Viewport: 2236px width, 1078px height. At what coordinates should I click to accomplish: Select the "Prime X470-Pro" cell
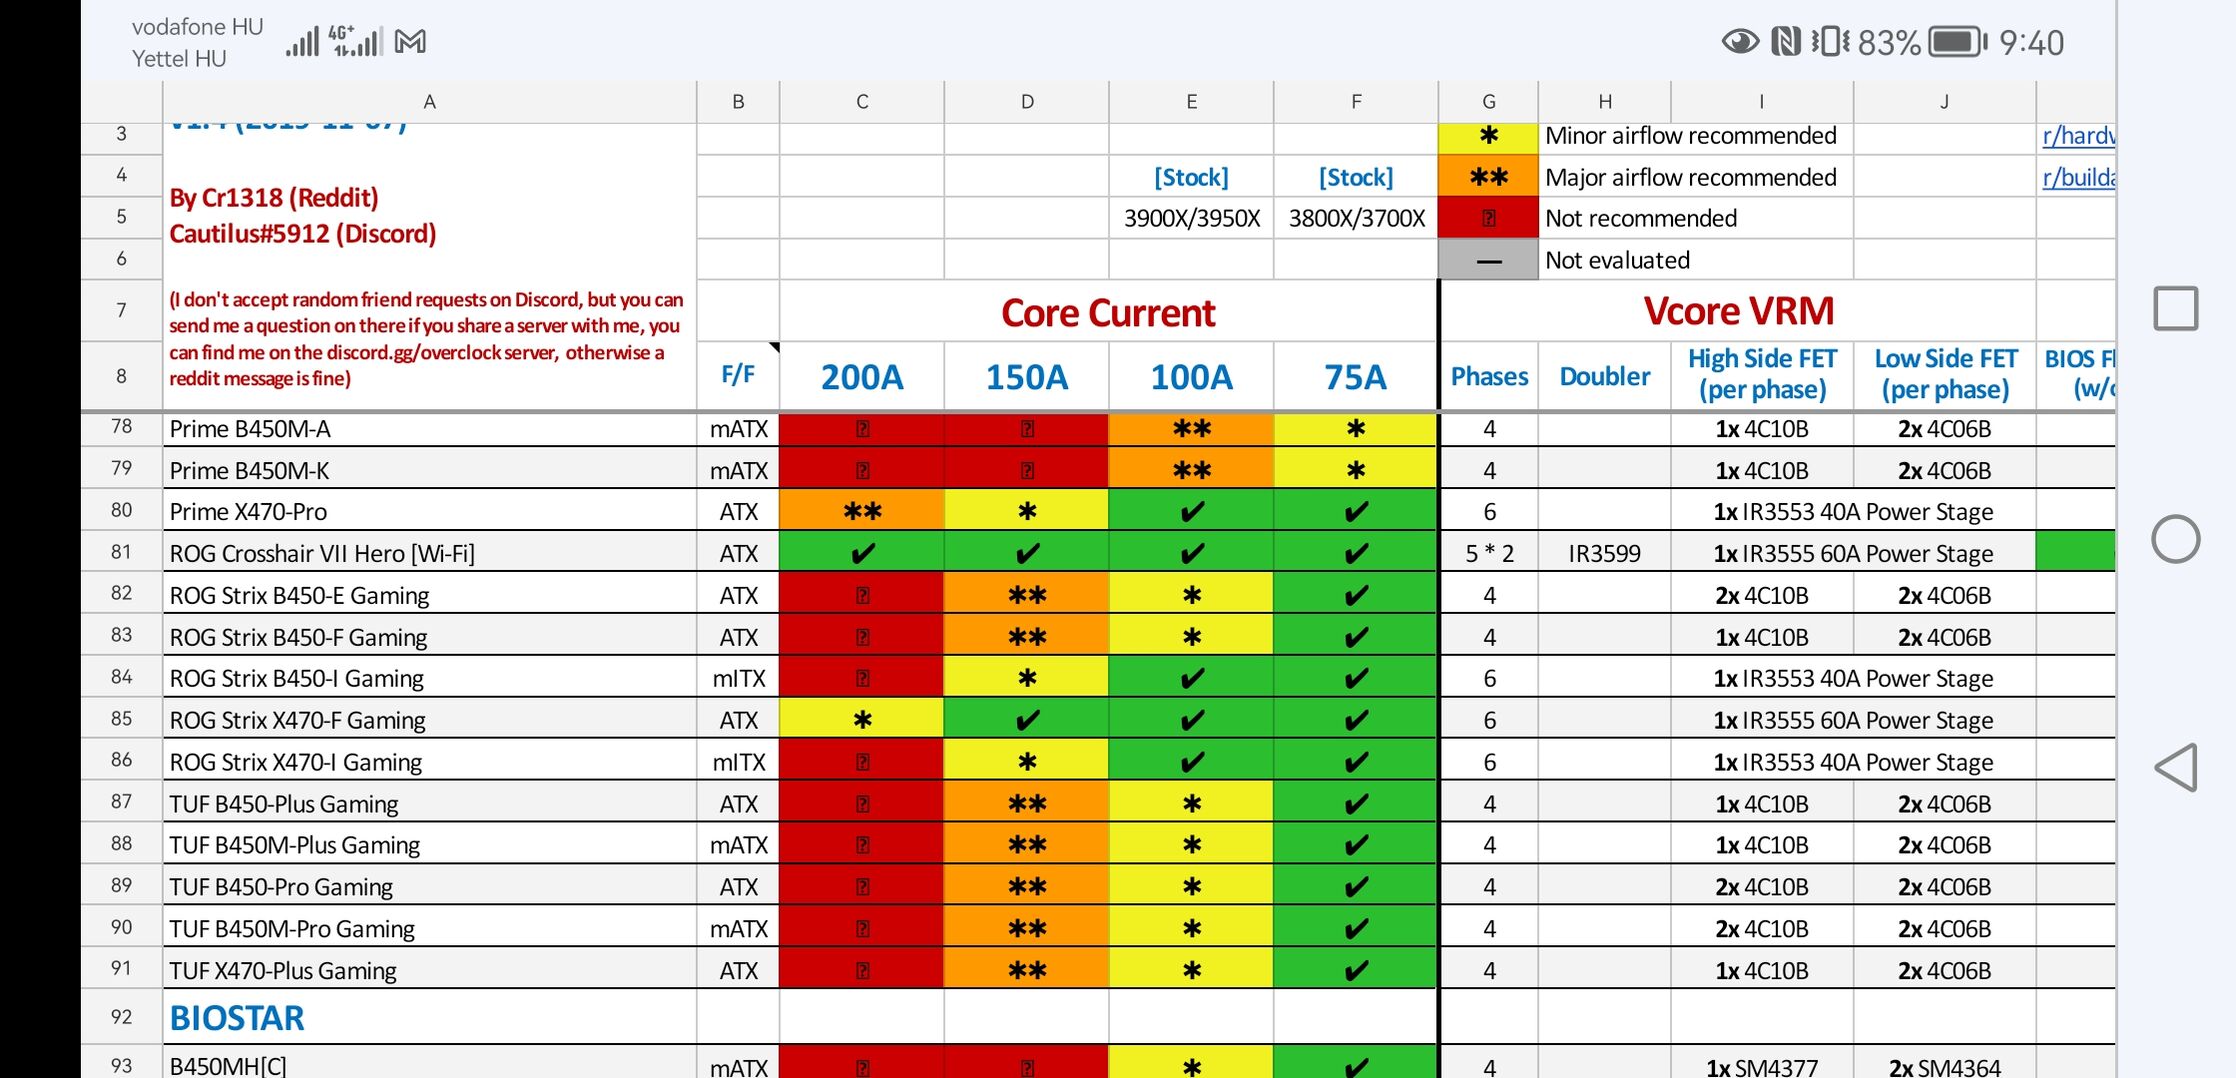pyautogui.click(x=429, y=511)
